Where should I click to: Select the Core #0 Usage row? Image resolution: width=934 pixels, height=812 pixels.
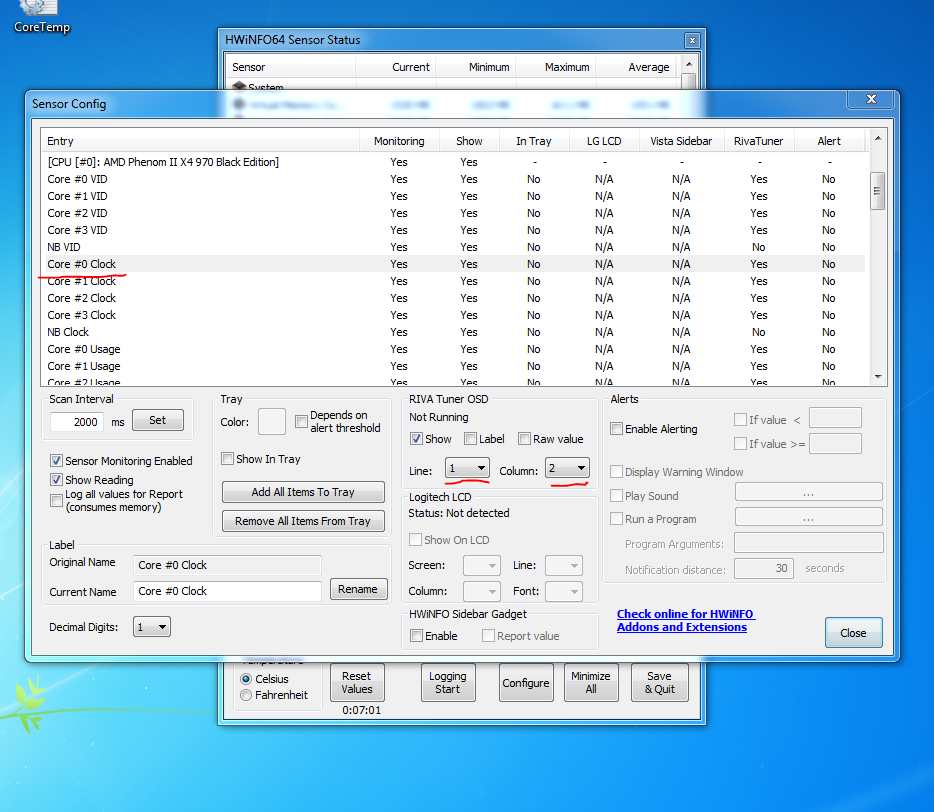[456, 349]
